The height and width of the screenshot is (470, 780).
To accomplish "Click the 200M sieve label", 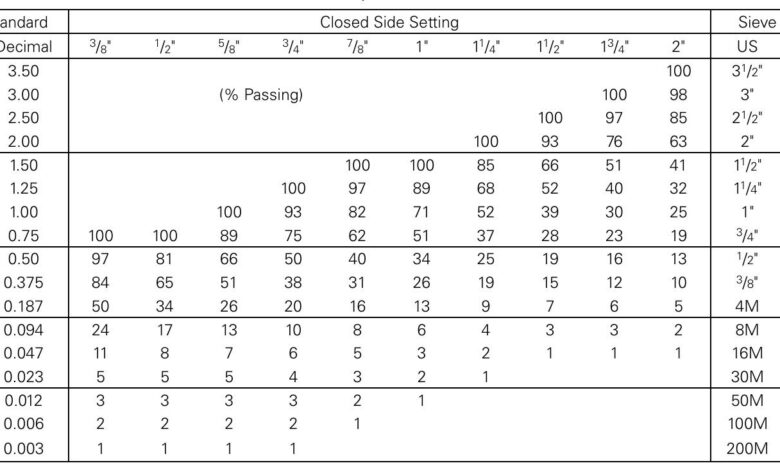I will [x=747, y=448].
